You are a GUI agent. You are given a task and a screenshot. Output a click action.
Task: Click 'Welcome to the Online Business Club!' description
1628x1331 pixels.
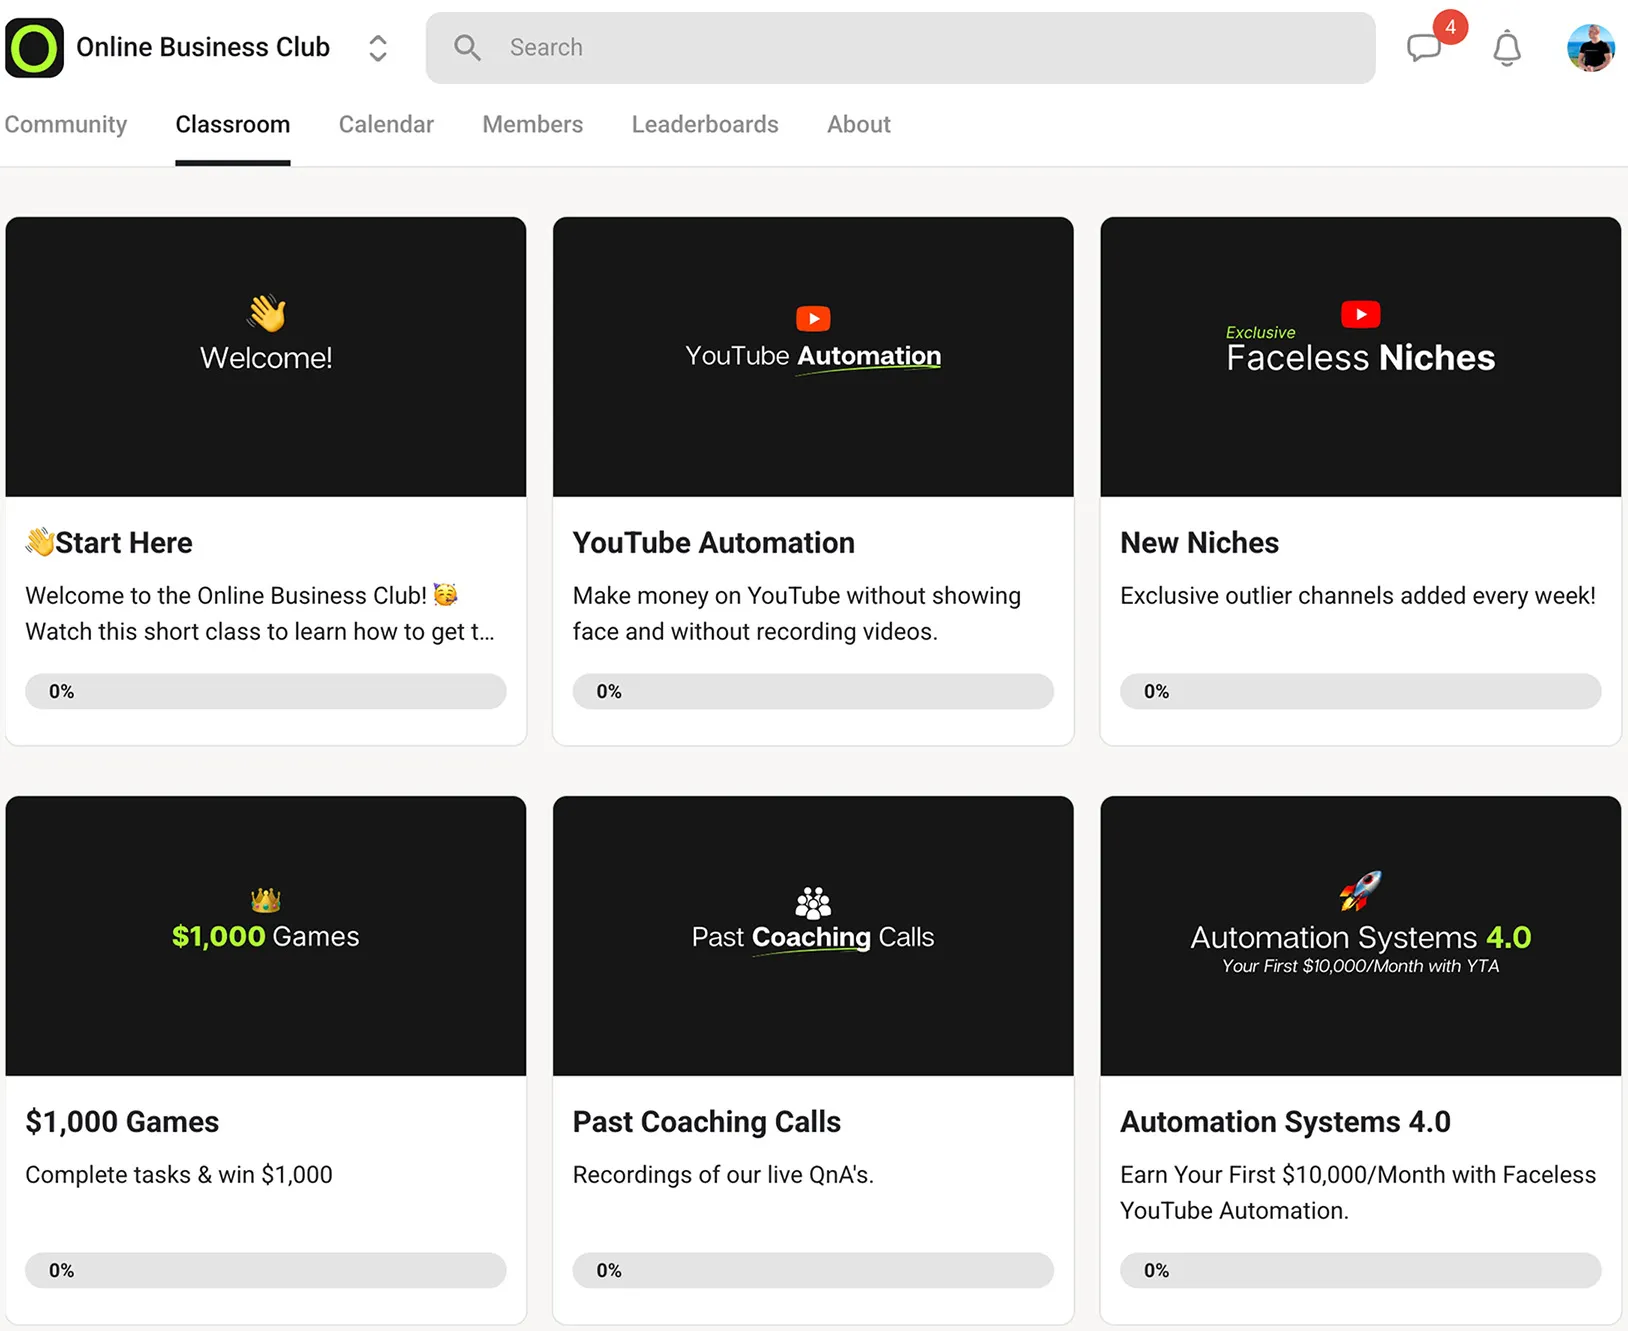[226, 596]
